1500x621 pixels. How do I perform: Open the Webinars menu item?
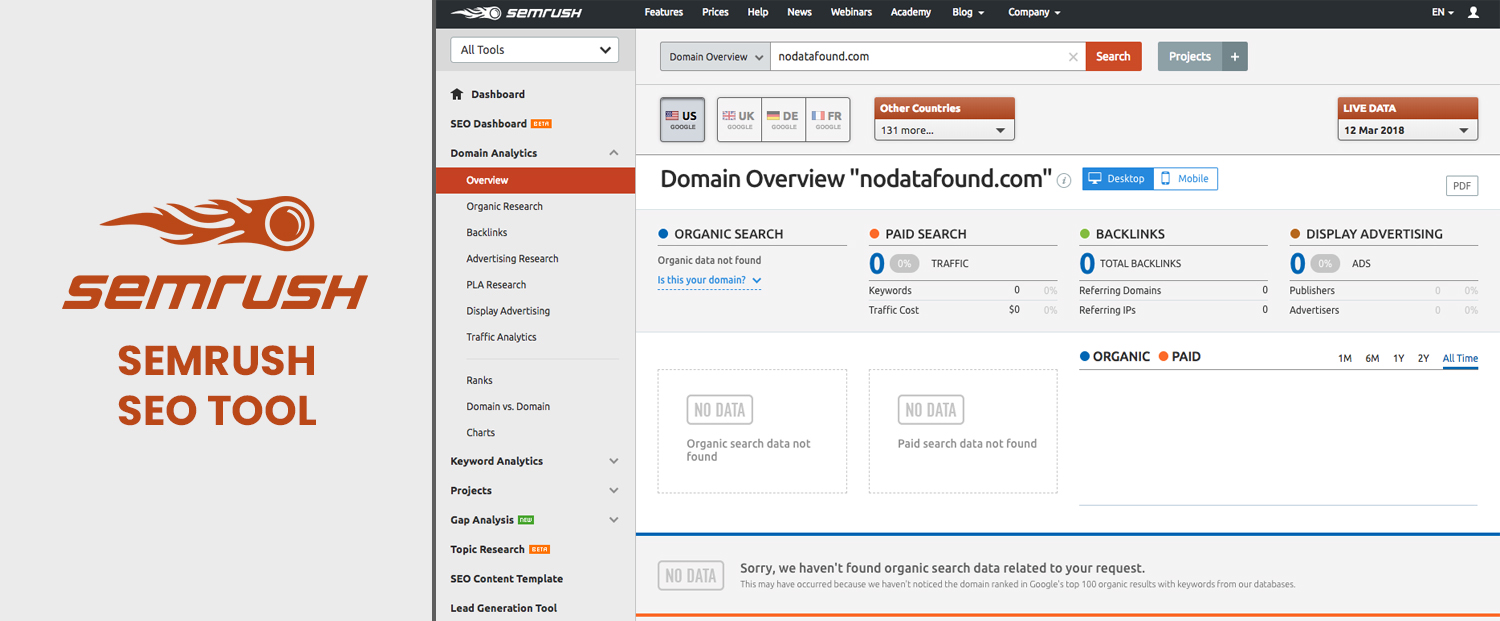851,12
